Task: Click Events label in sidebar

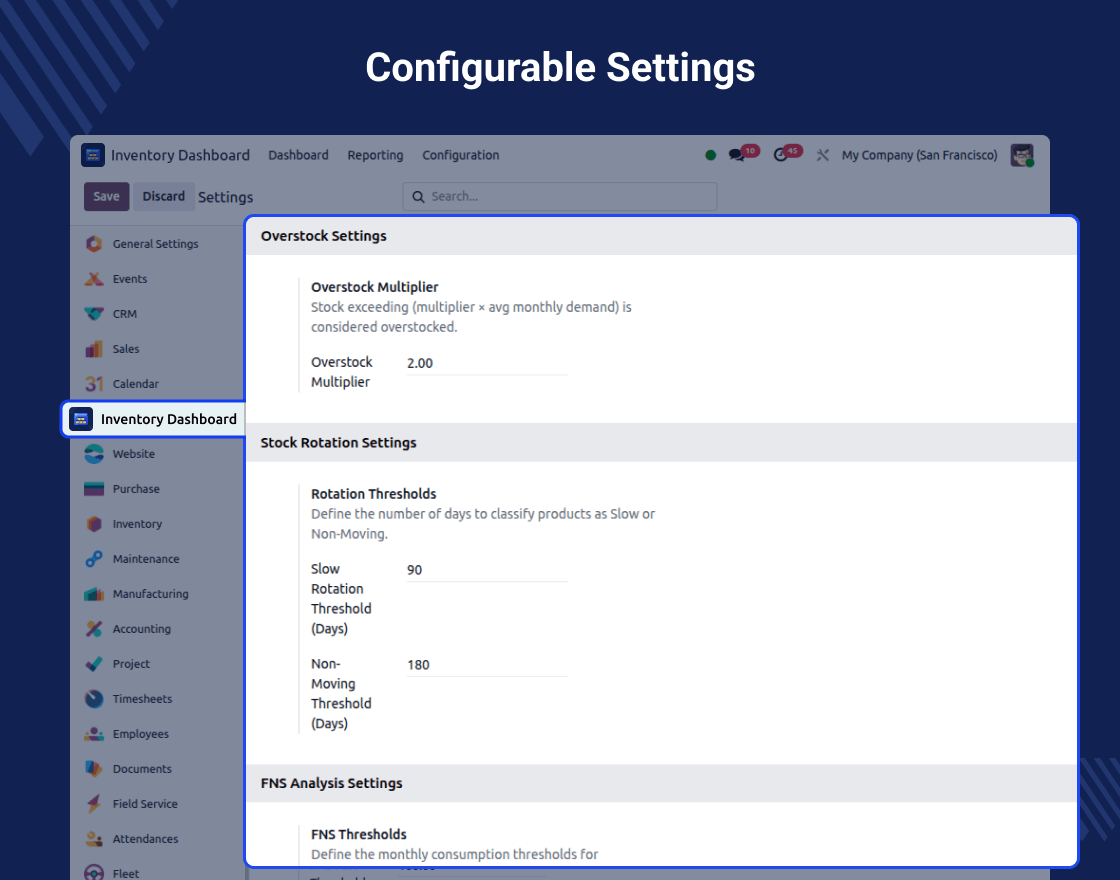Action: (130, 279)
